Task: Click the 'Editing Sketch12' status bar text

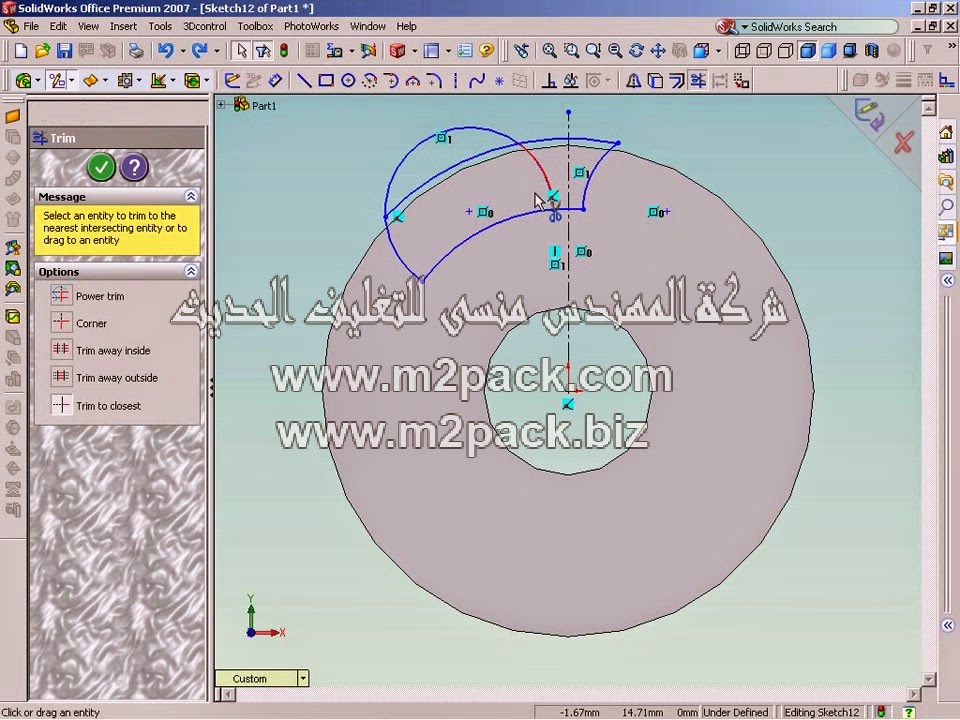Action: pyautogui.click(x=822, y=712)
